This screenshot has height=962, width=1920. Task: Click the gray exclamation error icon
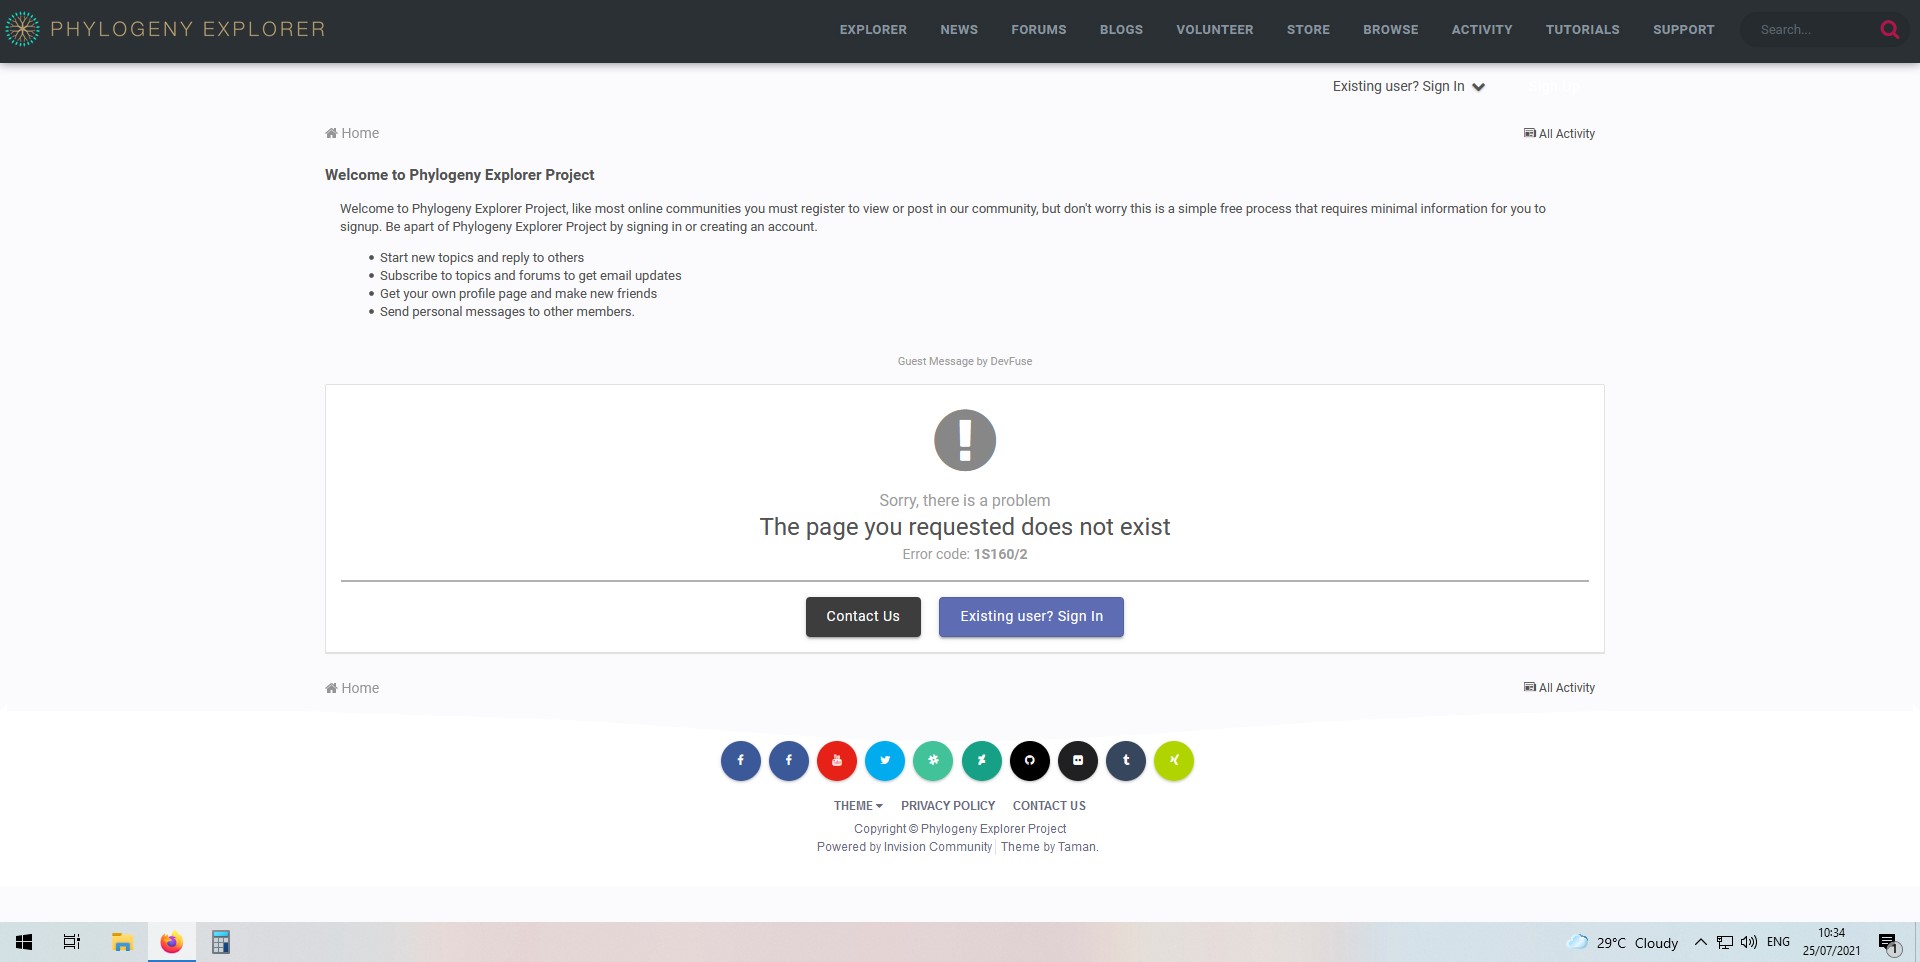click(965, 440)
